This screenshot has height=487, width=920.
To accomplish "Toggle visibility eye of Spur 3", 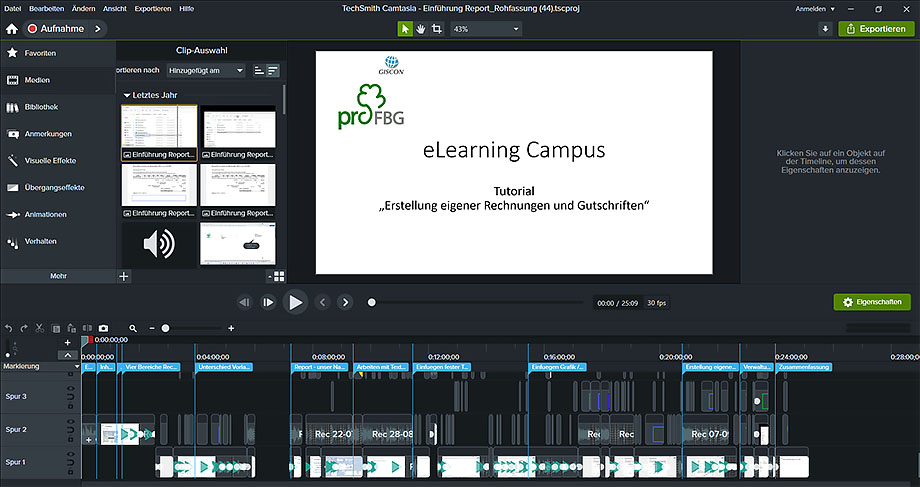I will [x=70, y=389].
